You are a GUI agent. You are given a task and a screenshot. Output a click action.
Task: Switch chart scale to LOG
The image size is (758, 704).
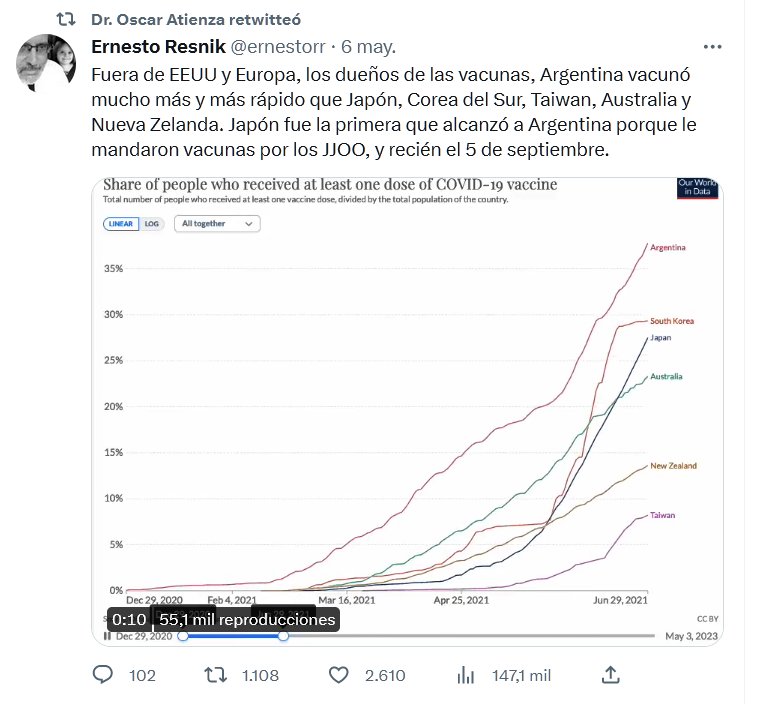(x=152, y=224)
